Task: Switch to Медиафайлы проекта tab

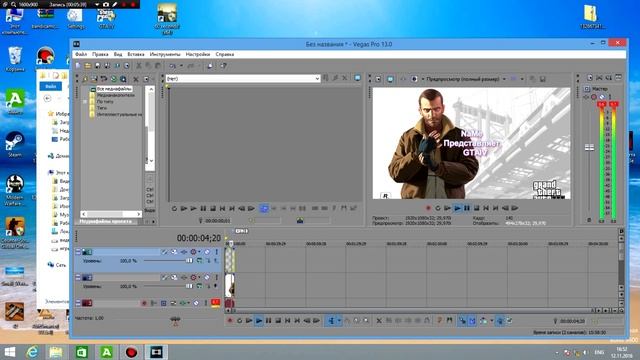Action: click(x=106, y=221)
